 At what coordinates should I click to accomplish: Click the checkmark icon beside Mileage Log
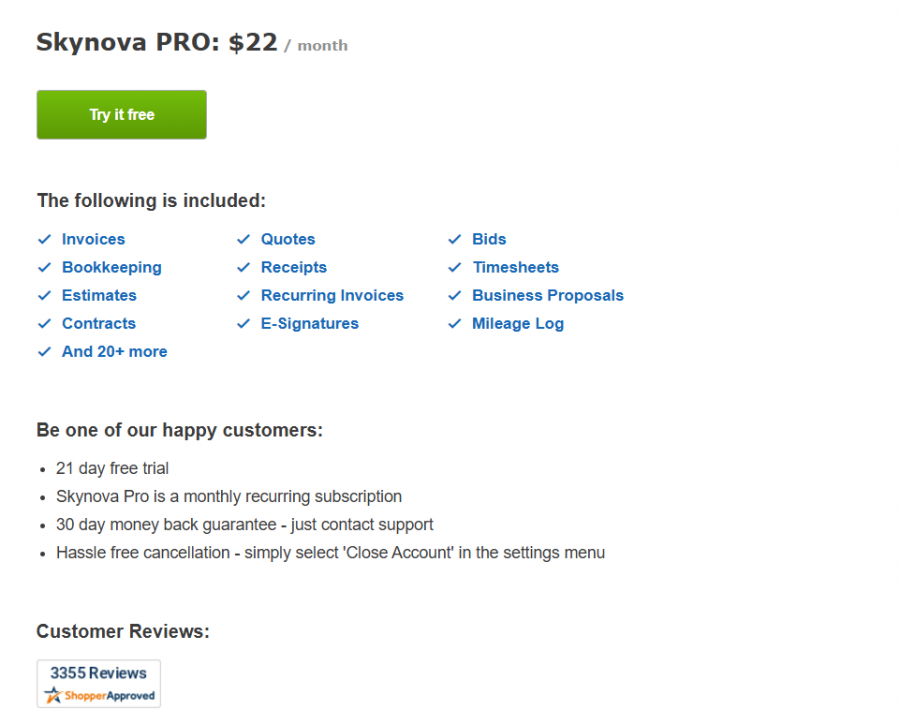[x=454, y=323]
